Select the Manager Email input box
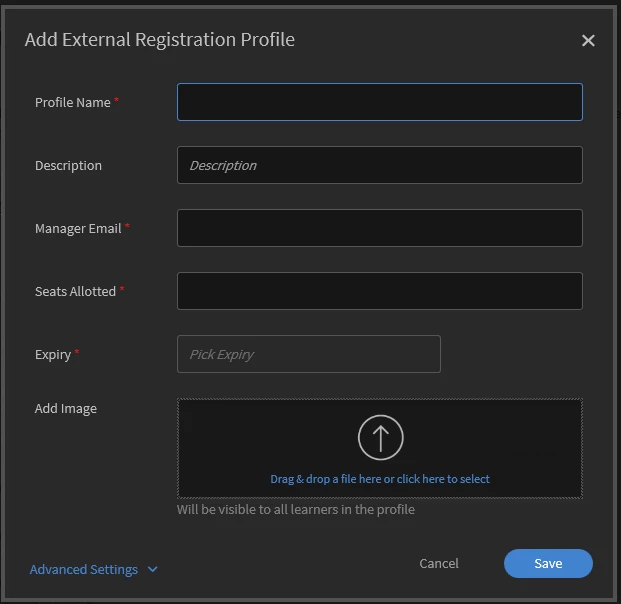Image resolution: width=621 pixels, height=604 pixels. tap(380, 228)
